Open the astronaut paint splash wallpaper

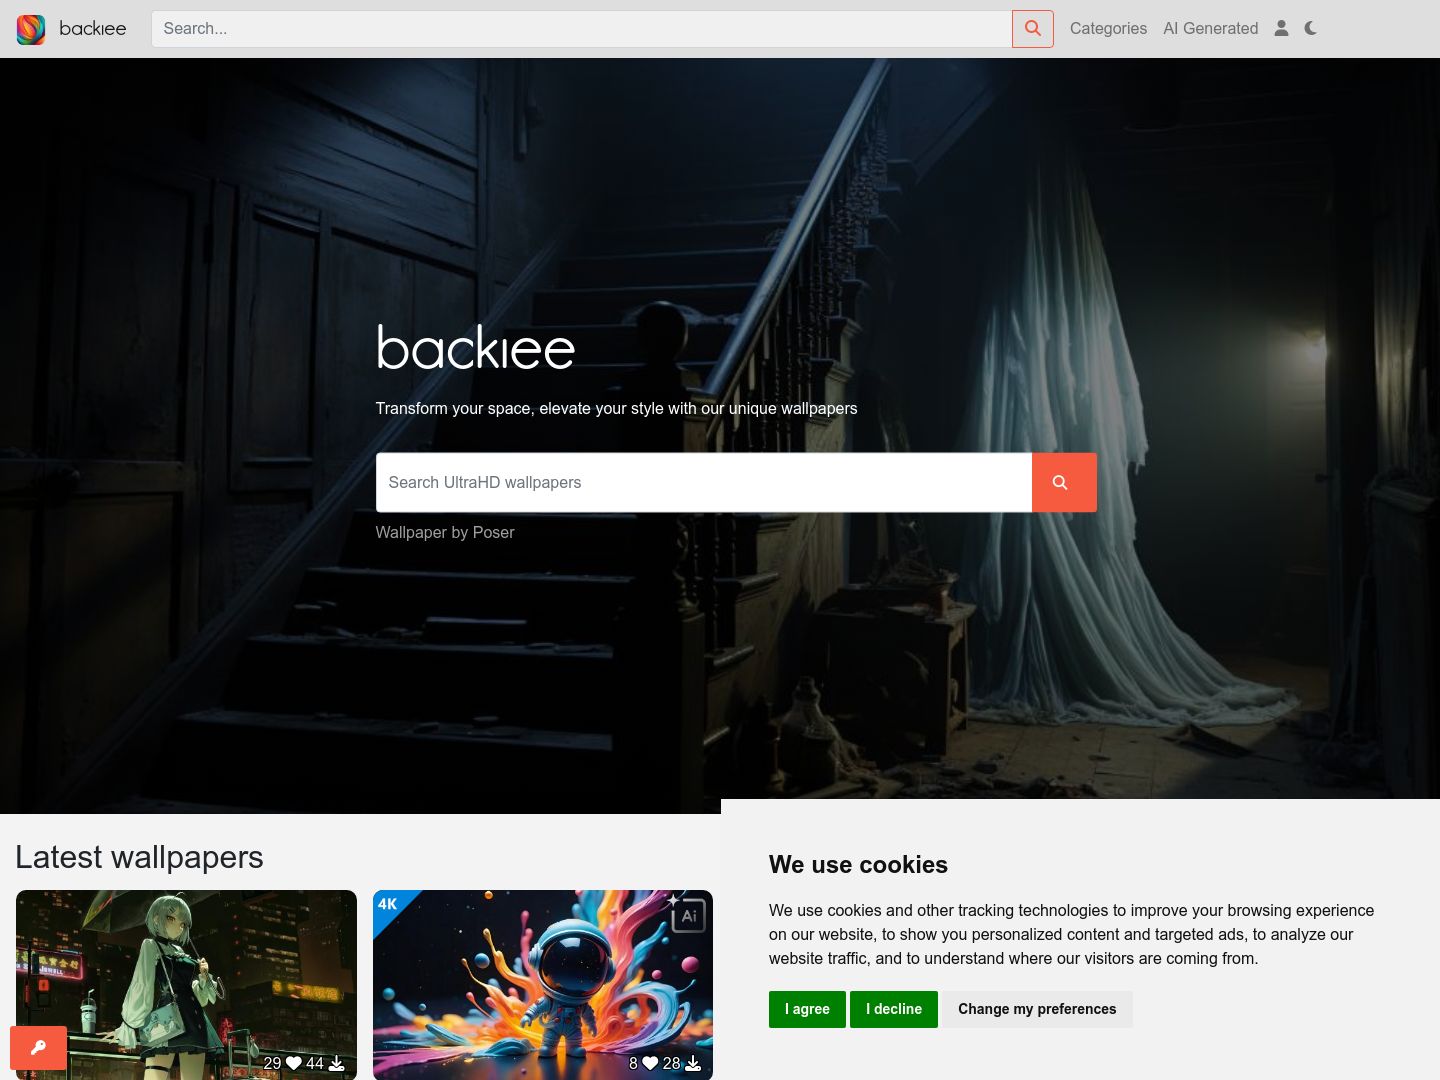543,985
